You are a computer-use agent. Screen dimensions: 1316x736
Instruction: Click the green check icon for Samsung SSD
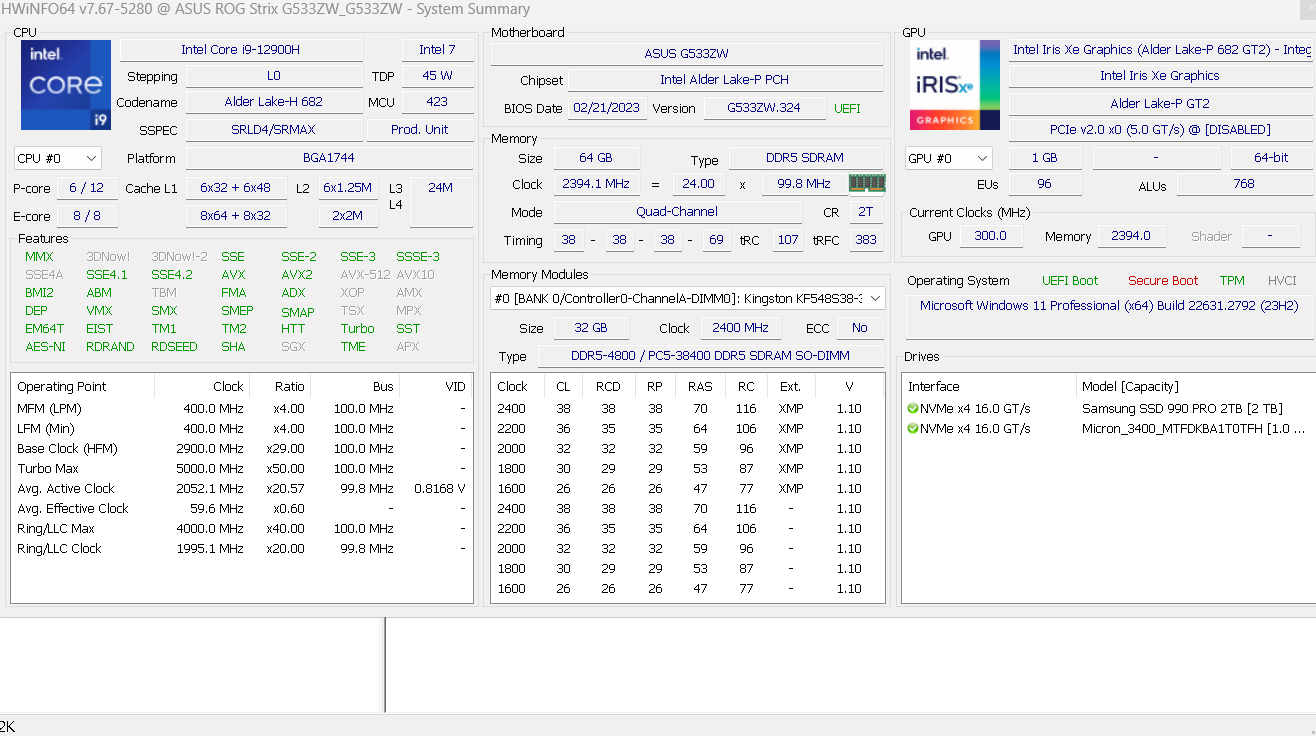pos(913,408)
